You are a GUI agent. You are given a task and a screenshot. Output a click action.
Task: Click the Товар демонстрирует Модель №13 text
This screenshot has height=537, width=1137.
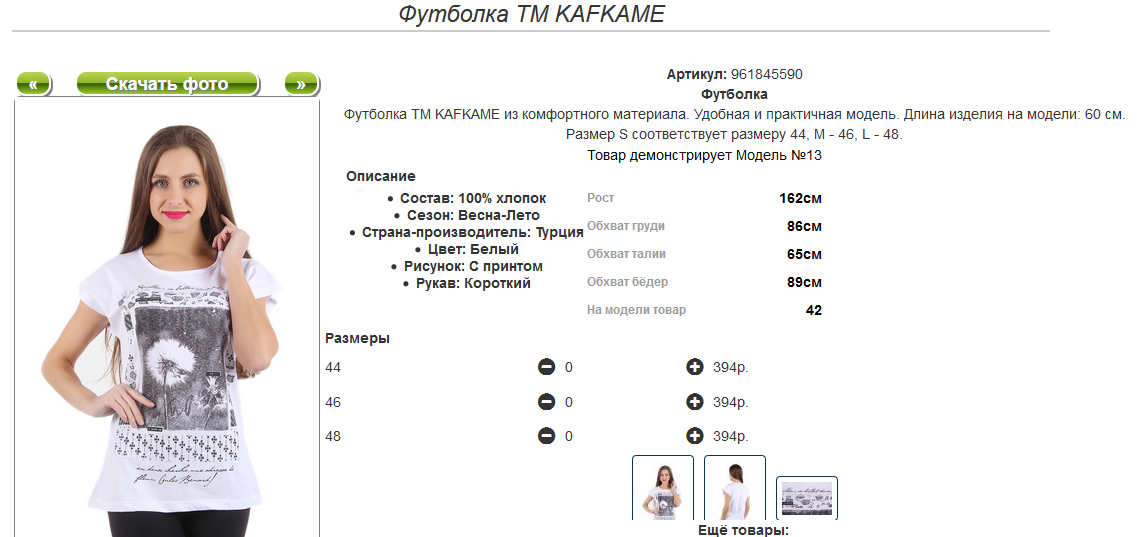(704, 155)
